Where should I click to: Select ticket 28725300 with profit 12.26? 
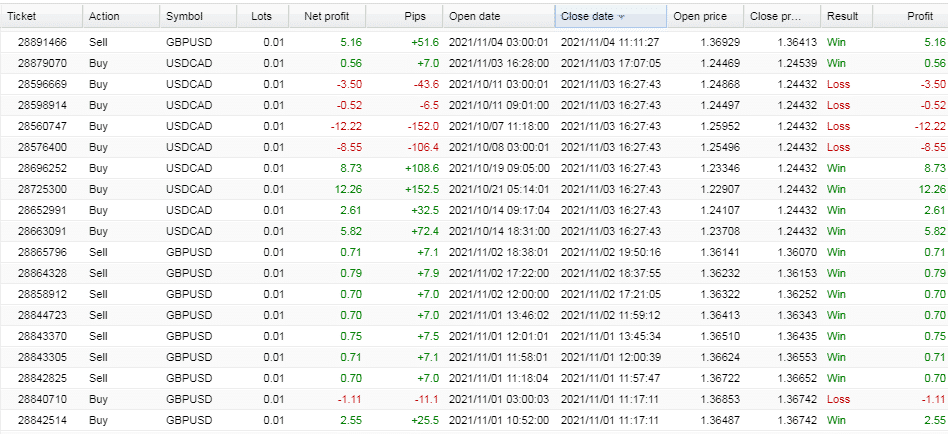pyautogui.click(x=474, y=189)
